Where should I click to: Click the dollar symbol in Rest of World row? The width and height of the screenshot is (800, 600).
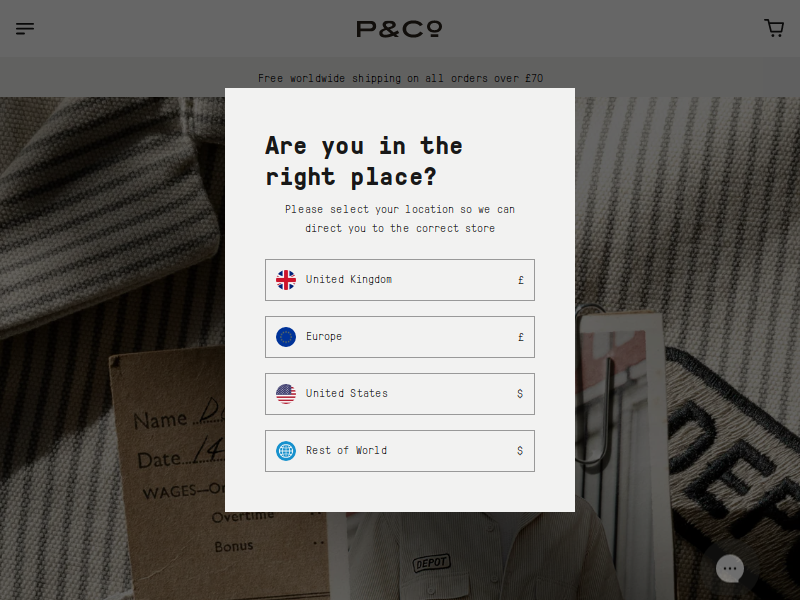pos(520,451)
